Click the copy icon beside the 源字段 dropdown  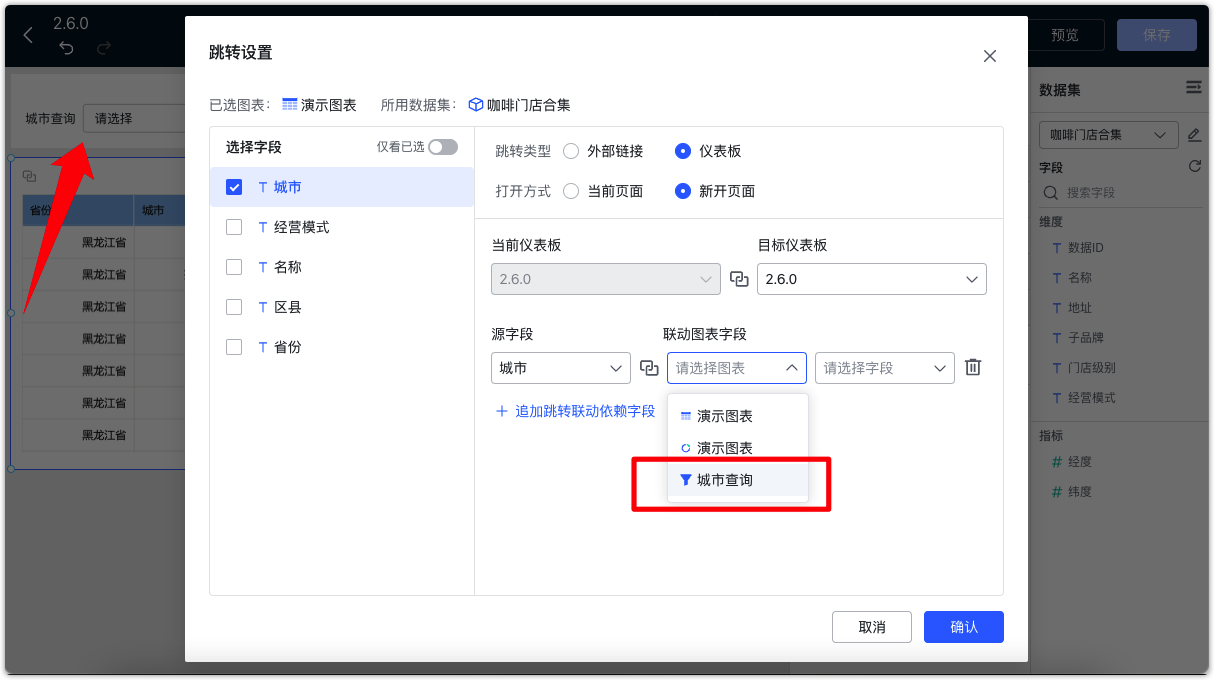(648, 368)
